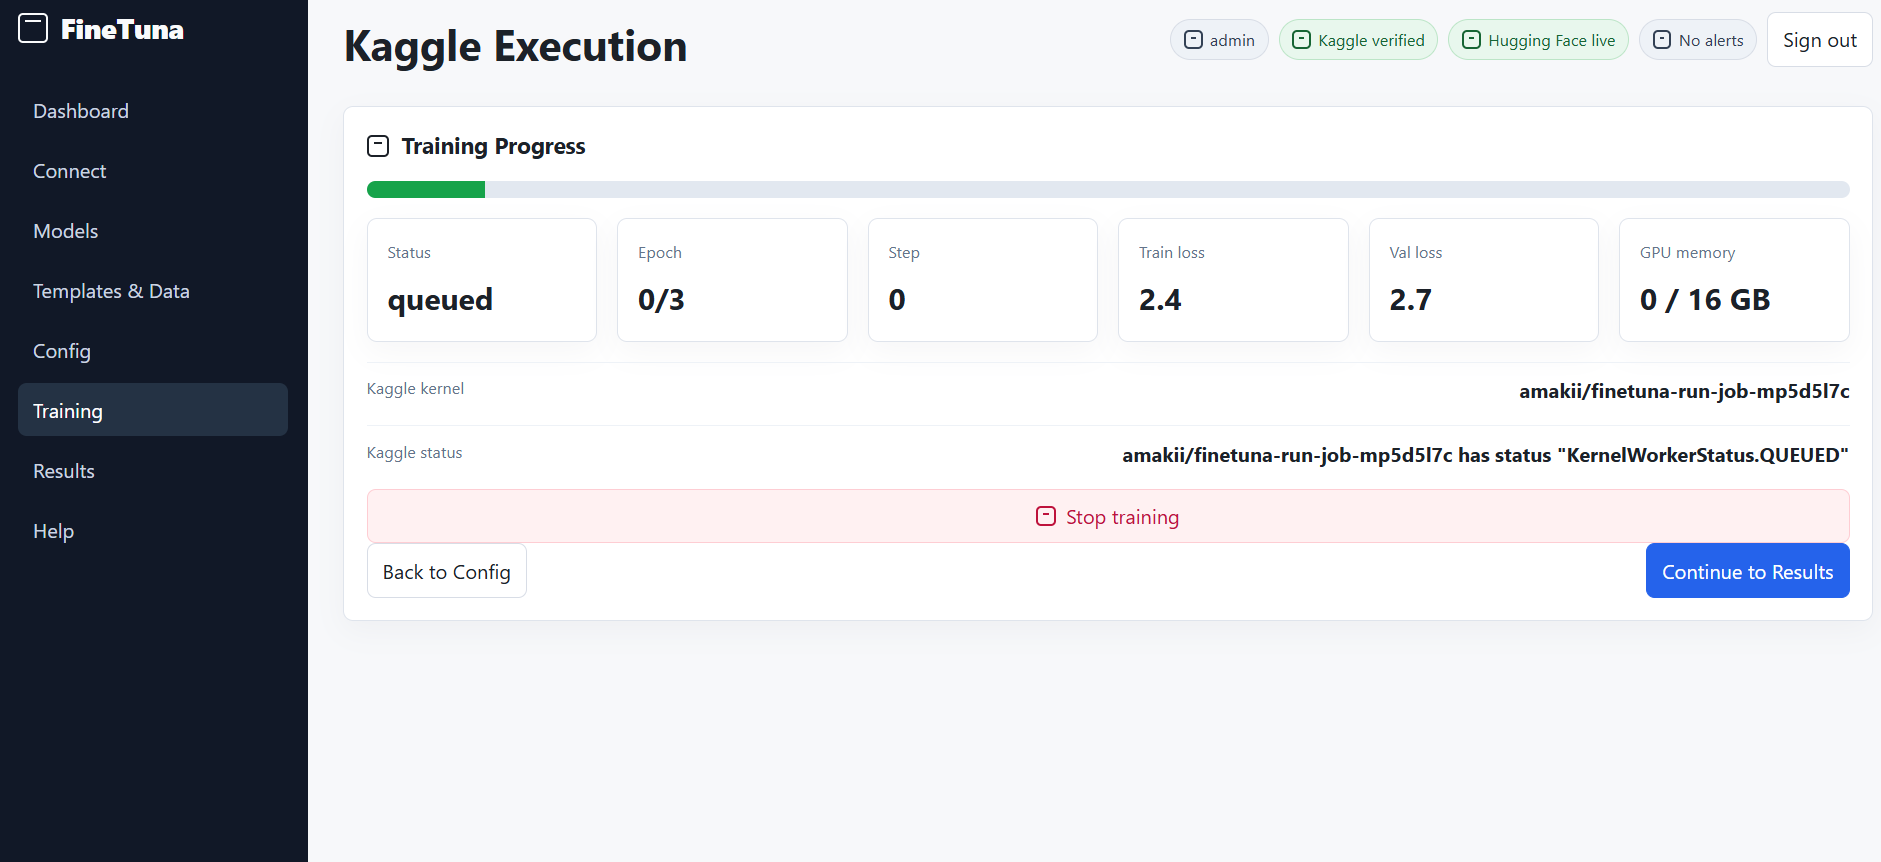Screen dimensions: 1881x862
Task: Click Continue to Results
Action: pos(1747,571)
